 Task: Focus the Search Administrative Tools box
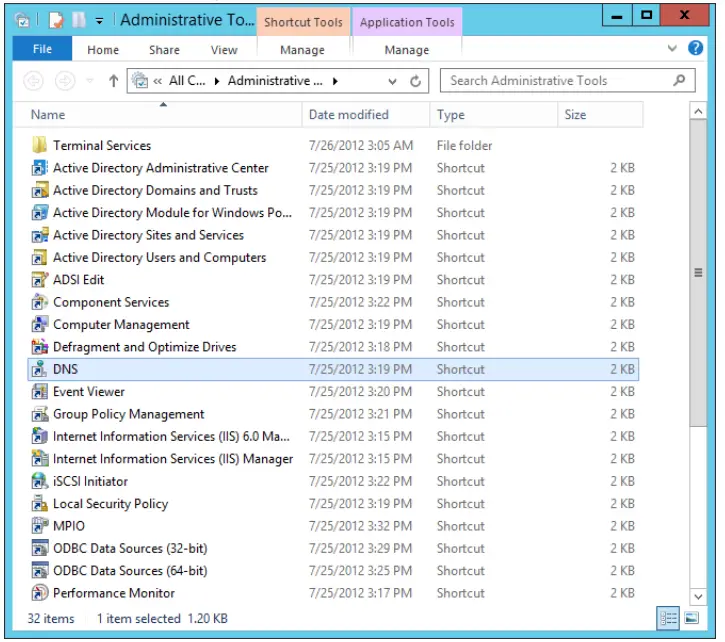click(567, 80)
